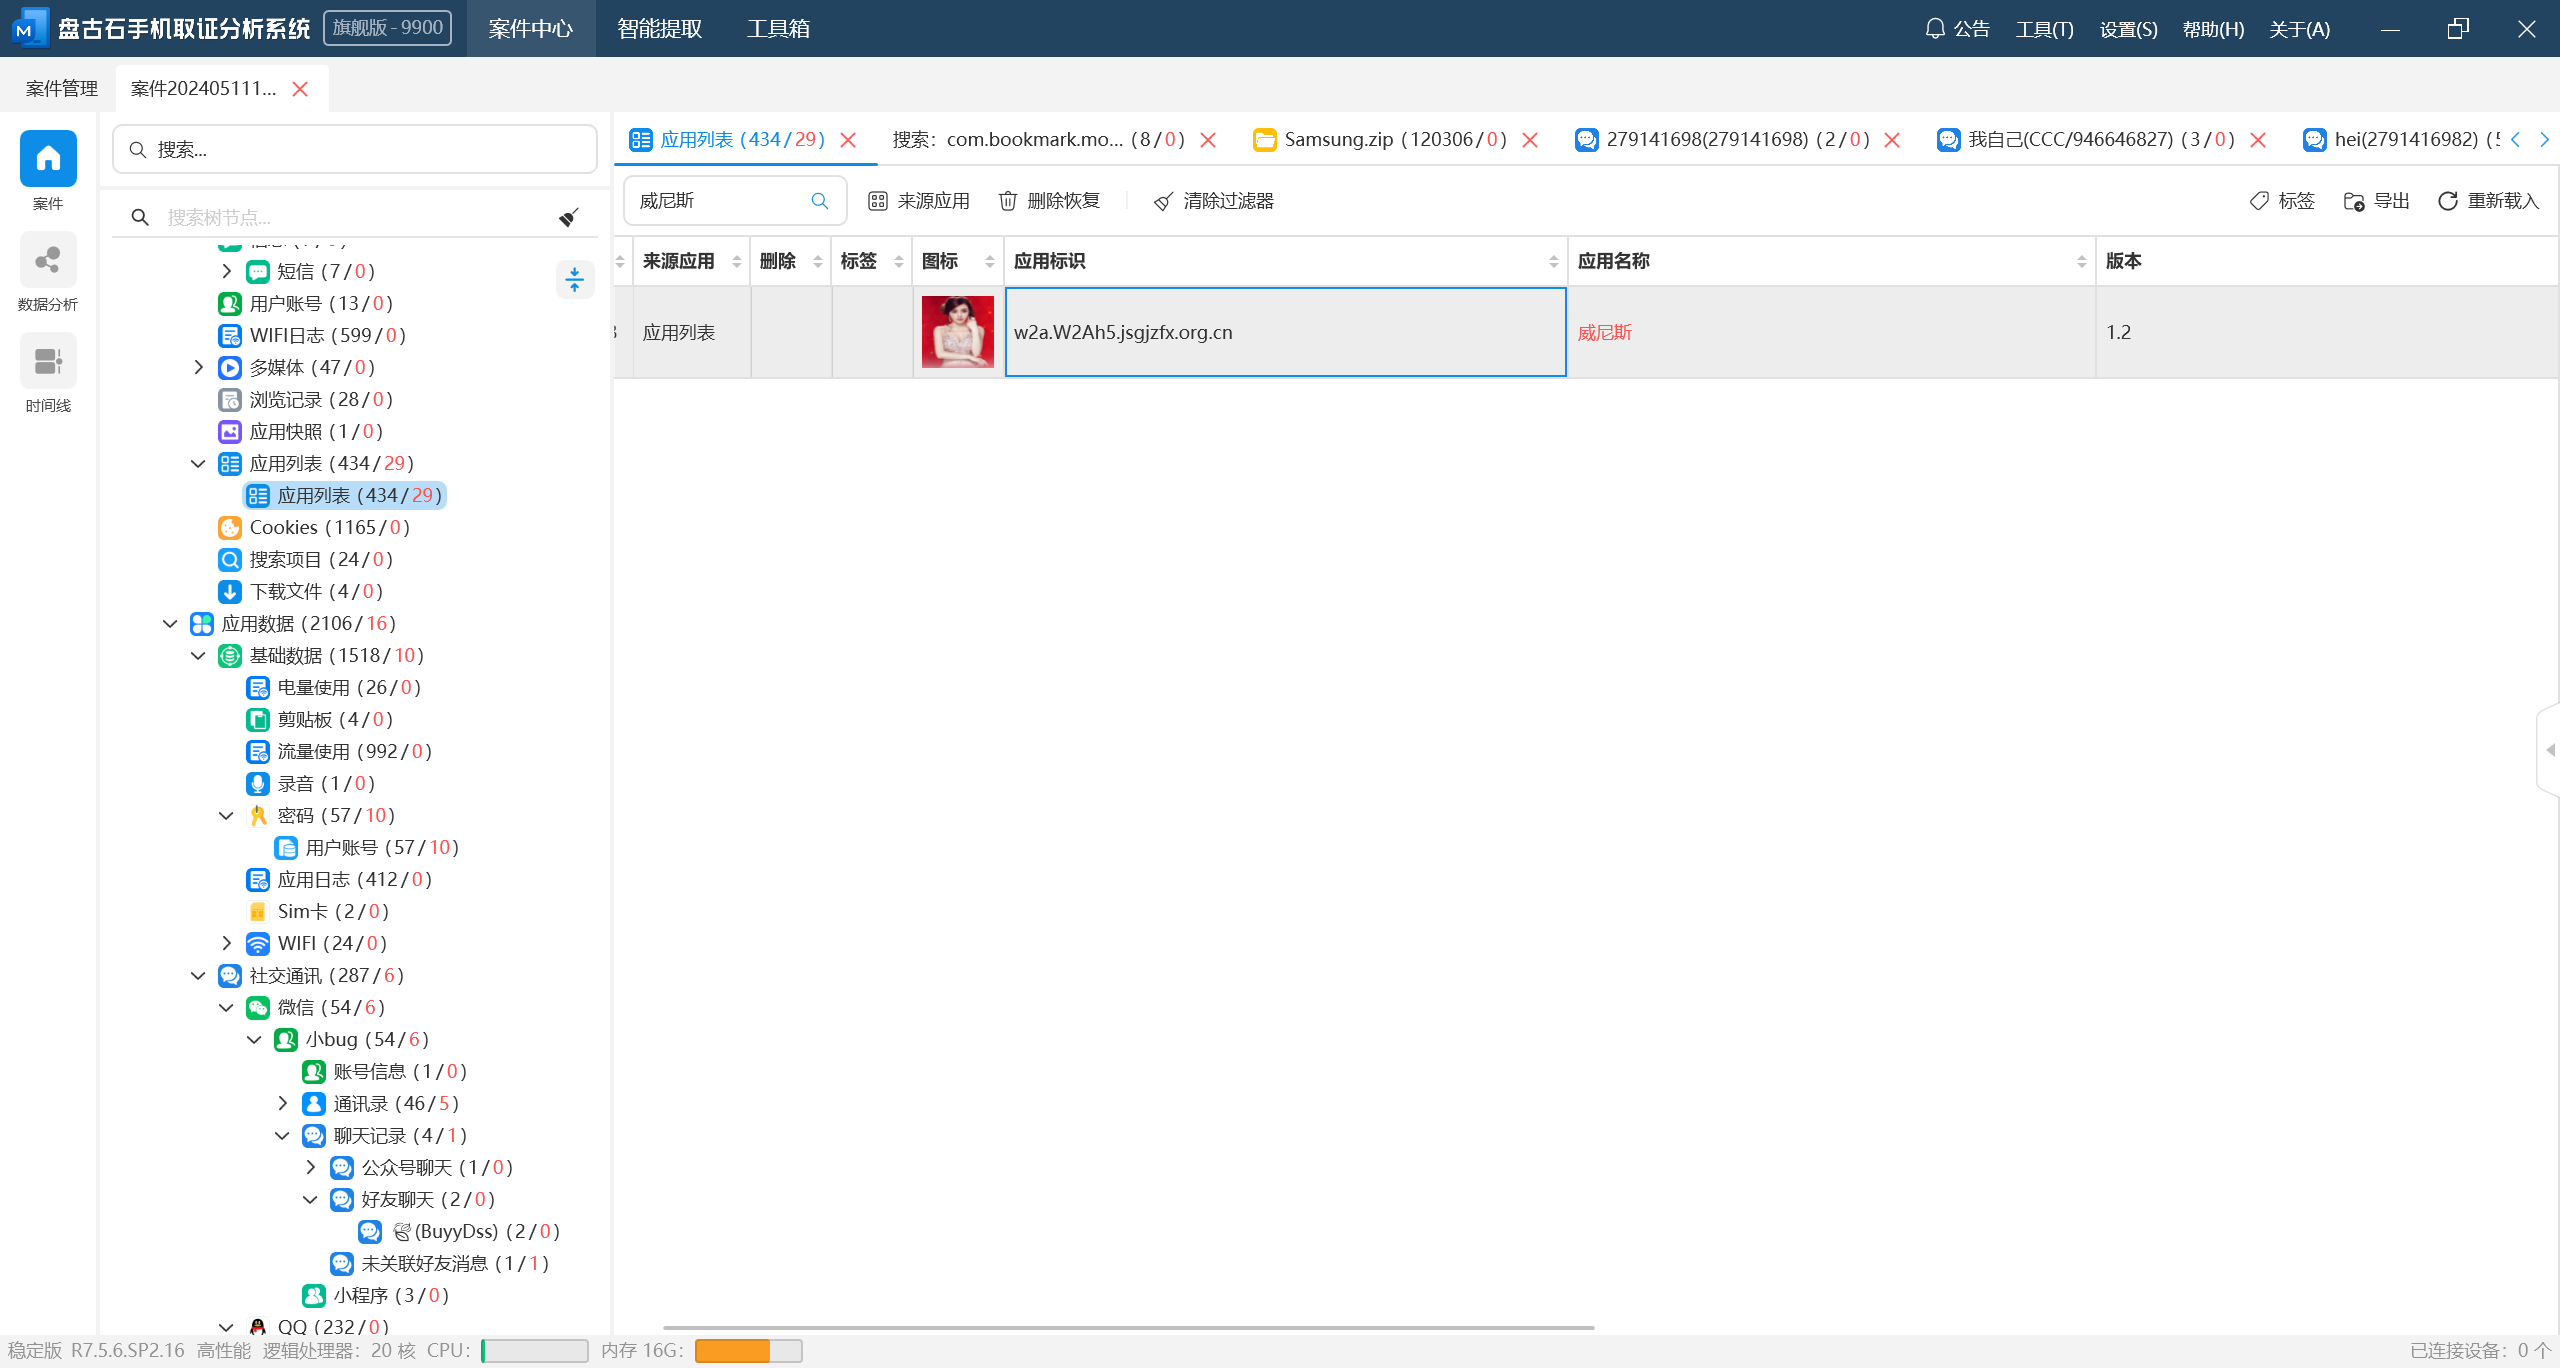This screenshot has width=2560, height=1368.
Task: Click the search magnifier in 威尼斯 field
Action: 819,201
